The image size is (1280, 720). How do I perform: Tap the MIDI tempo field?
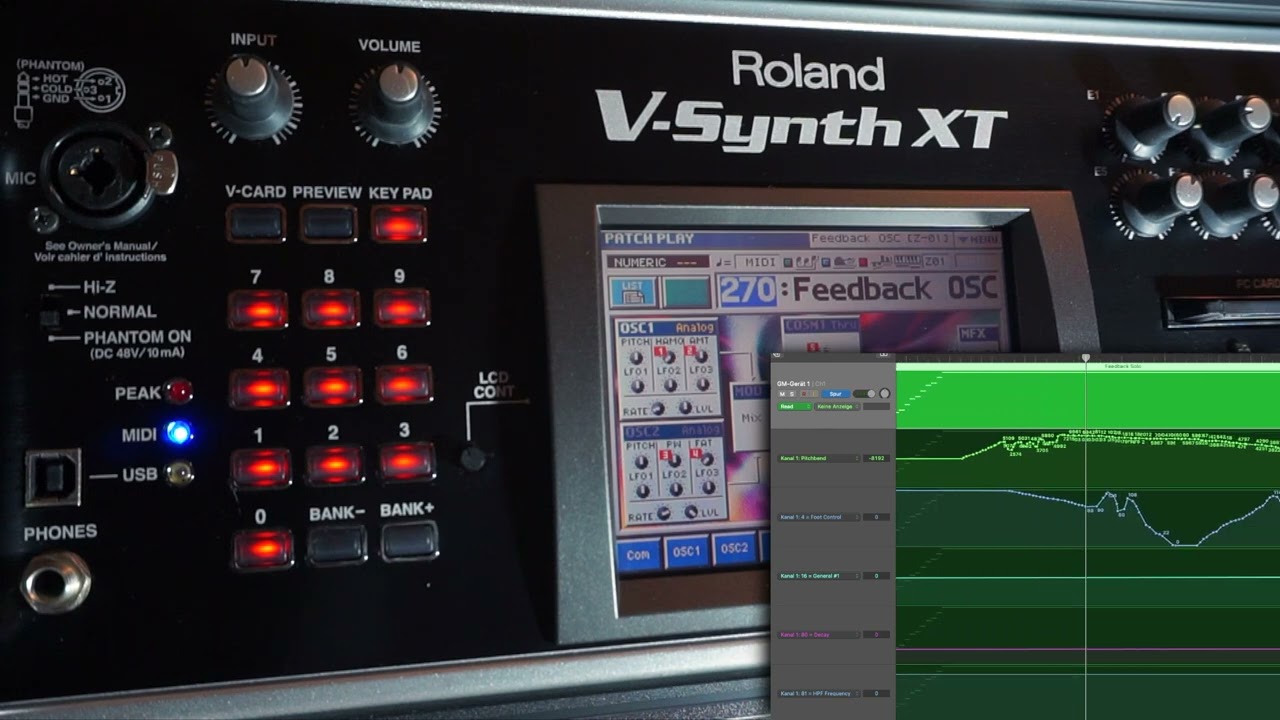point(757,262)
